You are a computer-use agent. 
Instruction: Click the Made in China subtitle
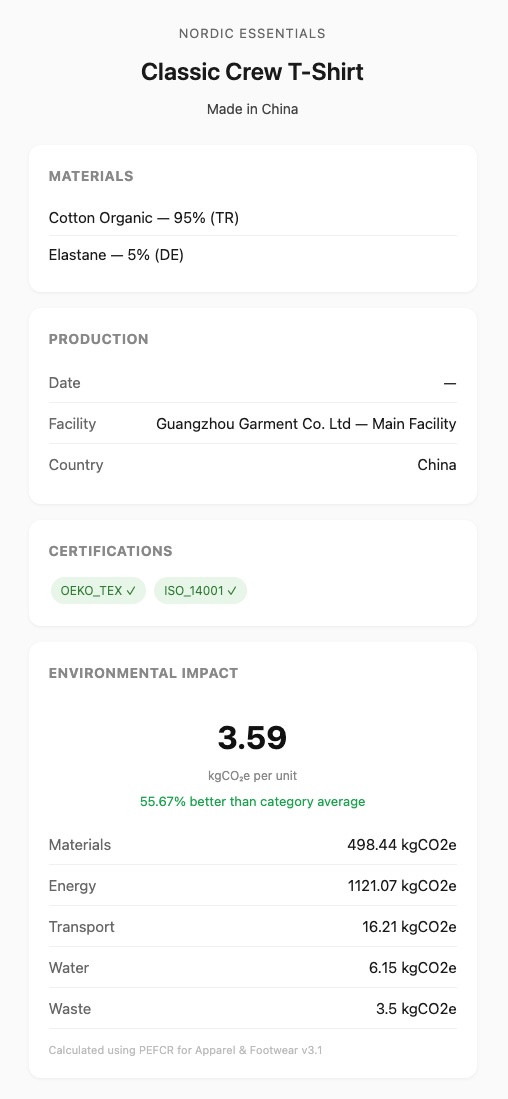click(x=252, y=109)
